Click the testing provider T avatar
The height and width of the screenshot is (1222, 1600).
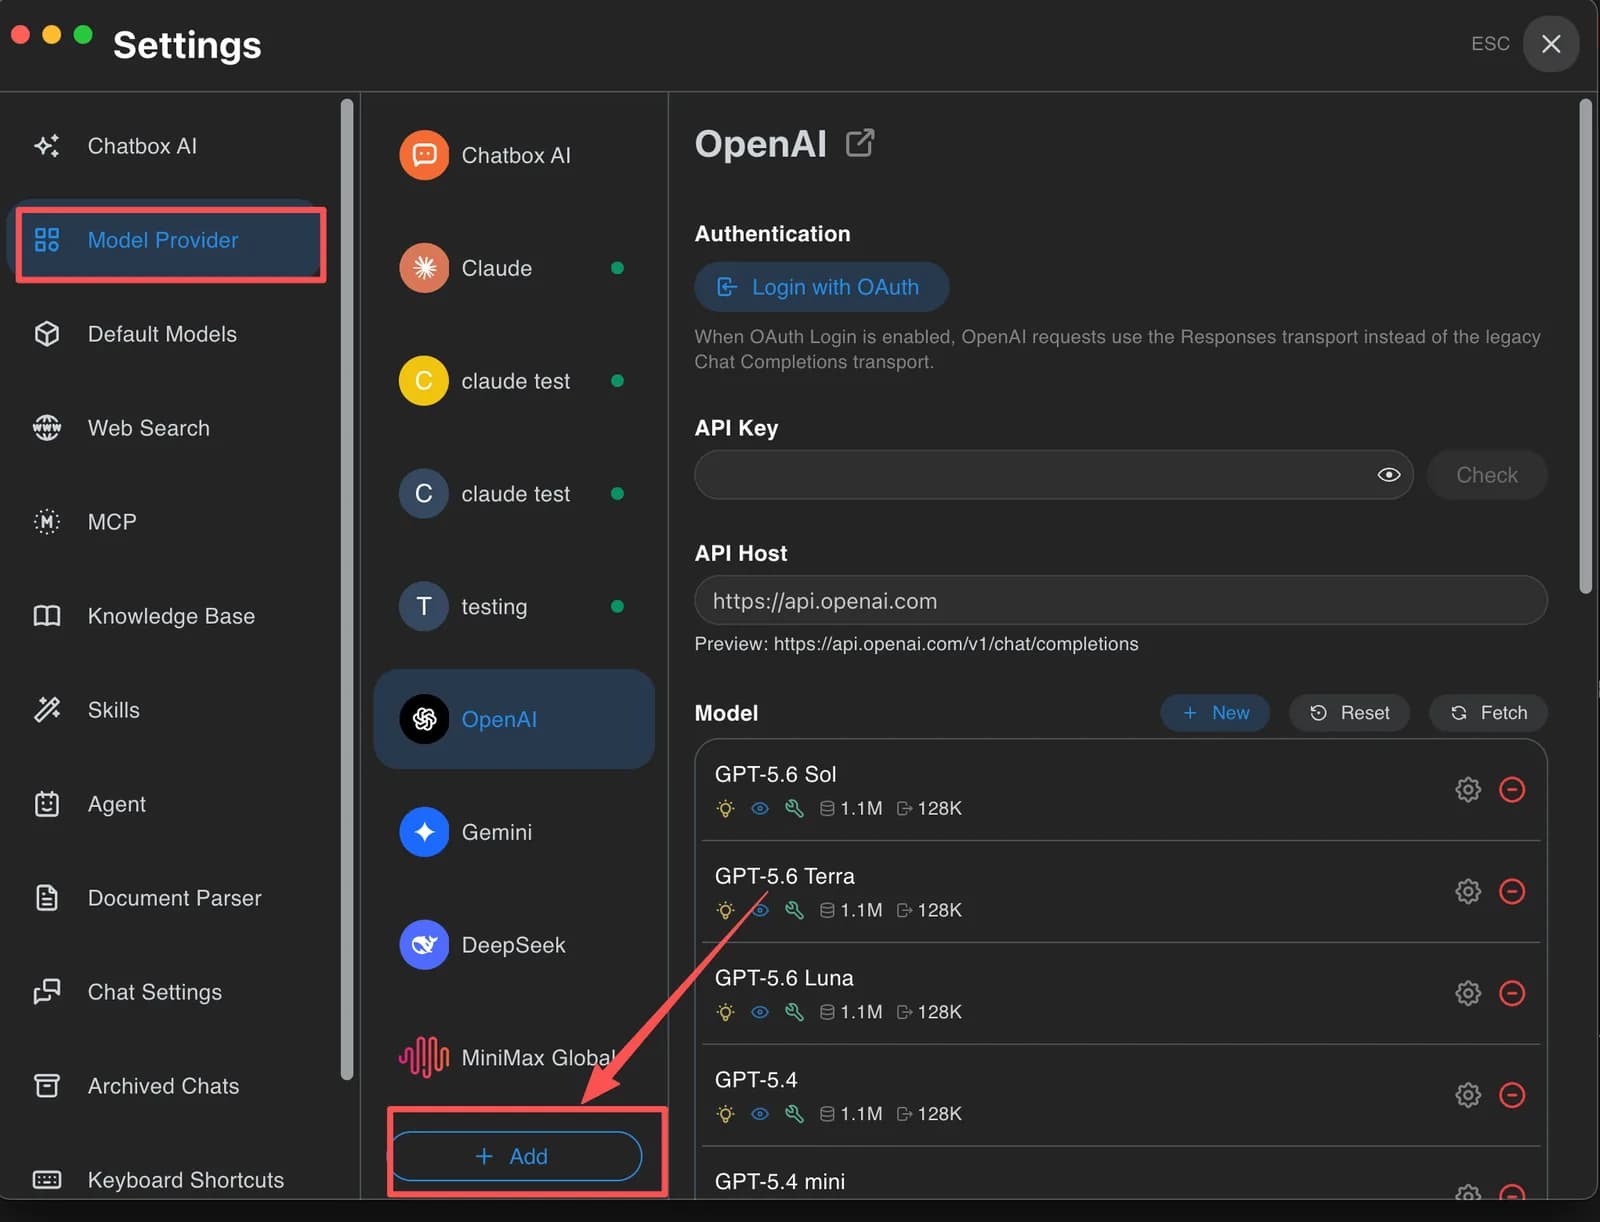[x=424, y=606]
